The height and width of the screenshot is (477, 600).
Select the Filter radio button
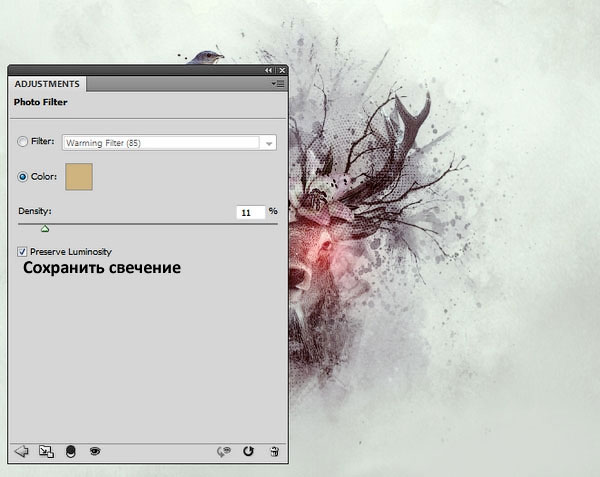coord(22,142)
